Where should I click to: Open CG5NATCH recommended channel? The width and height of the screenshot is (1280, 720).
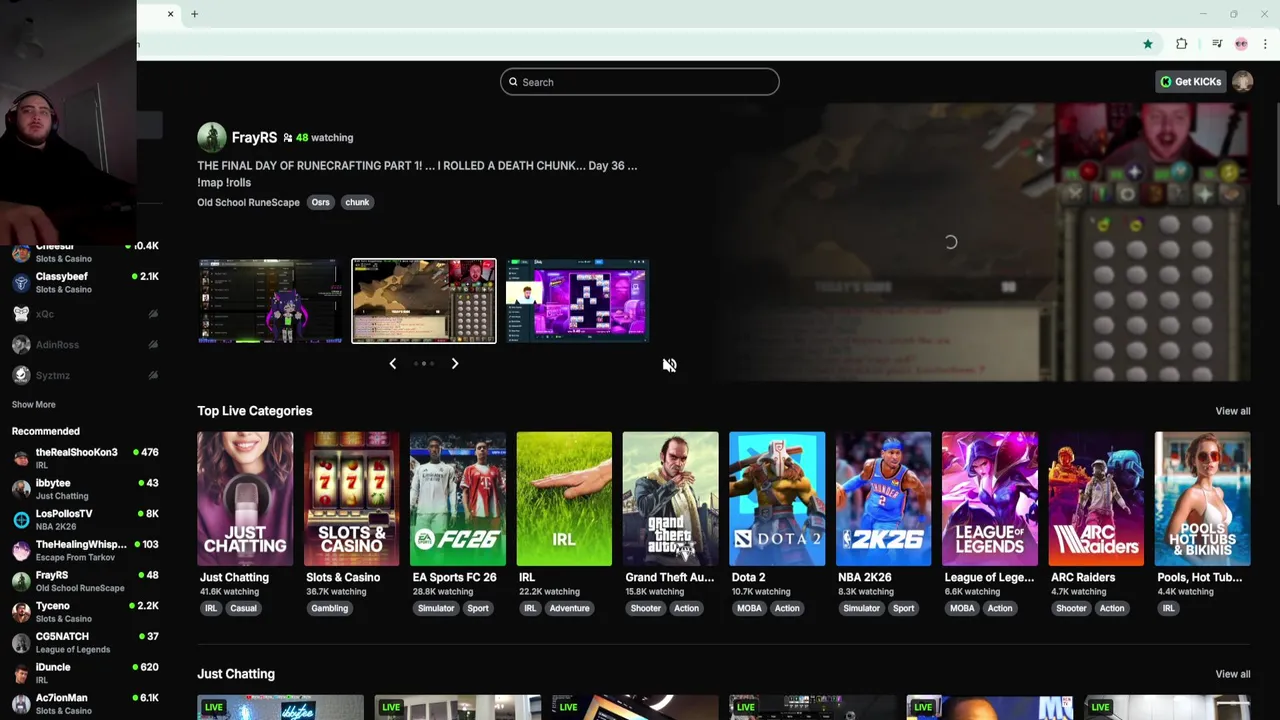[x=85, y=642]
